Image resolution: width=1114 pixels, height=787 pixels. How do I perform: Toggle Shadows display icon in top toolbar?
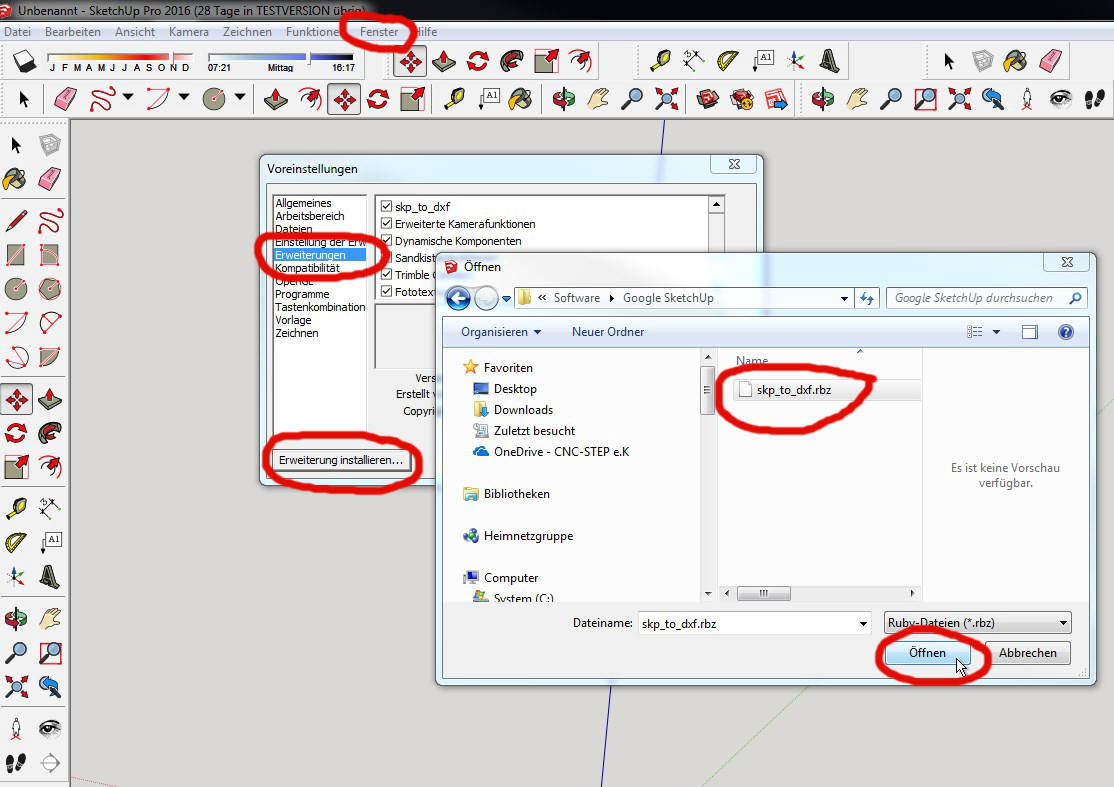point(25,61)
